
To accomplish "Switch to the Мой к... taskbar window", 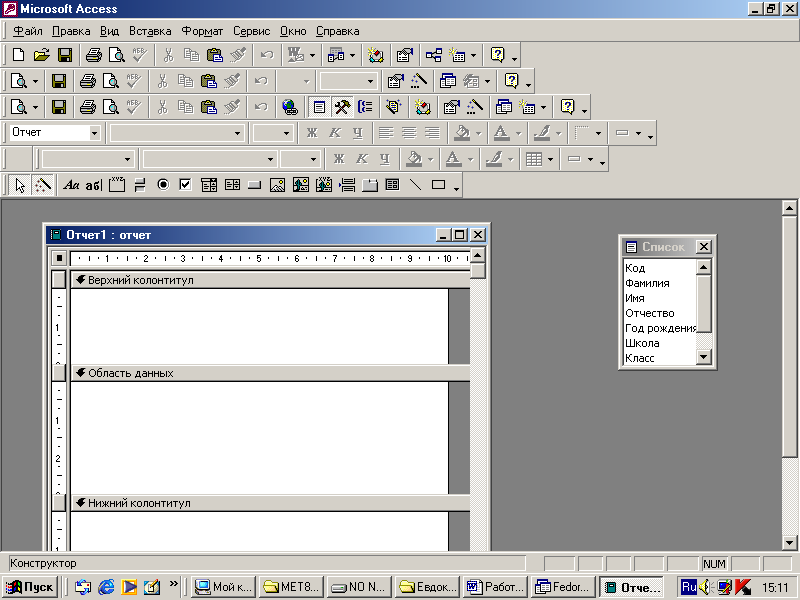I will [x=223, y=587].
